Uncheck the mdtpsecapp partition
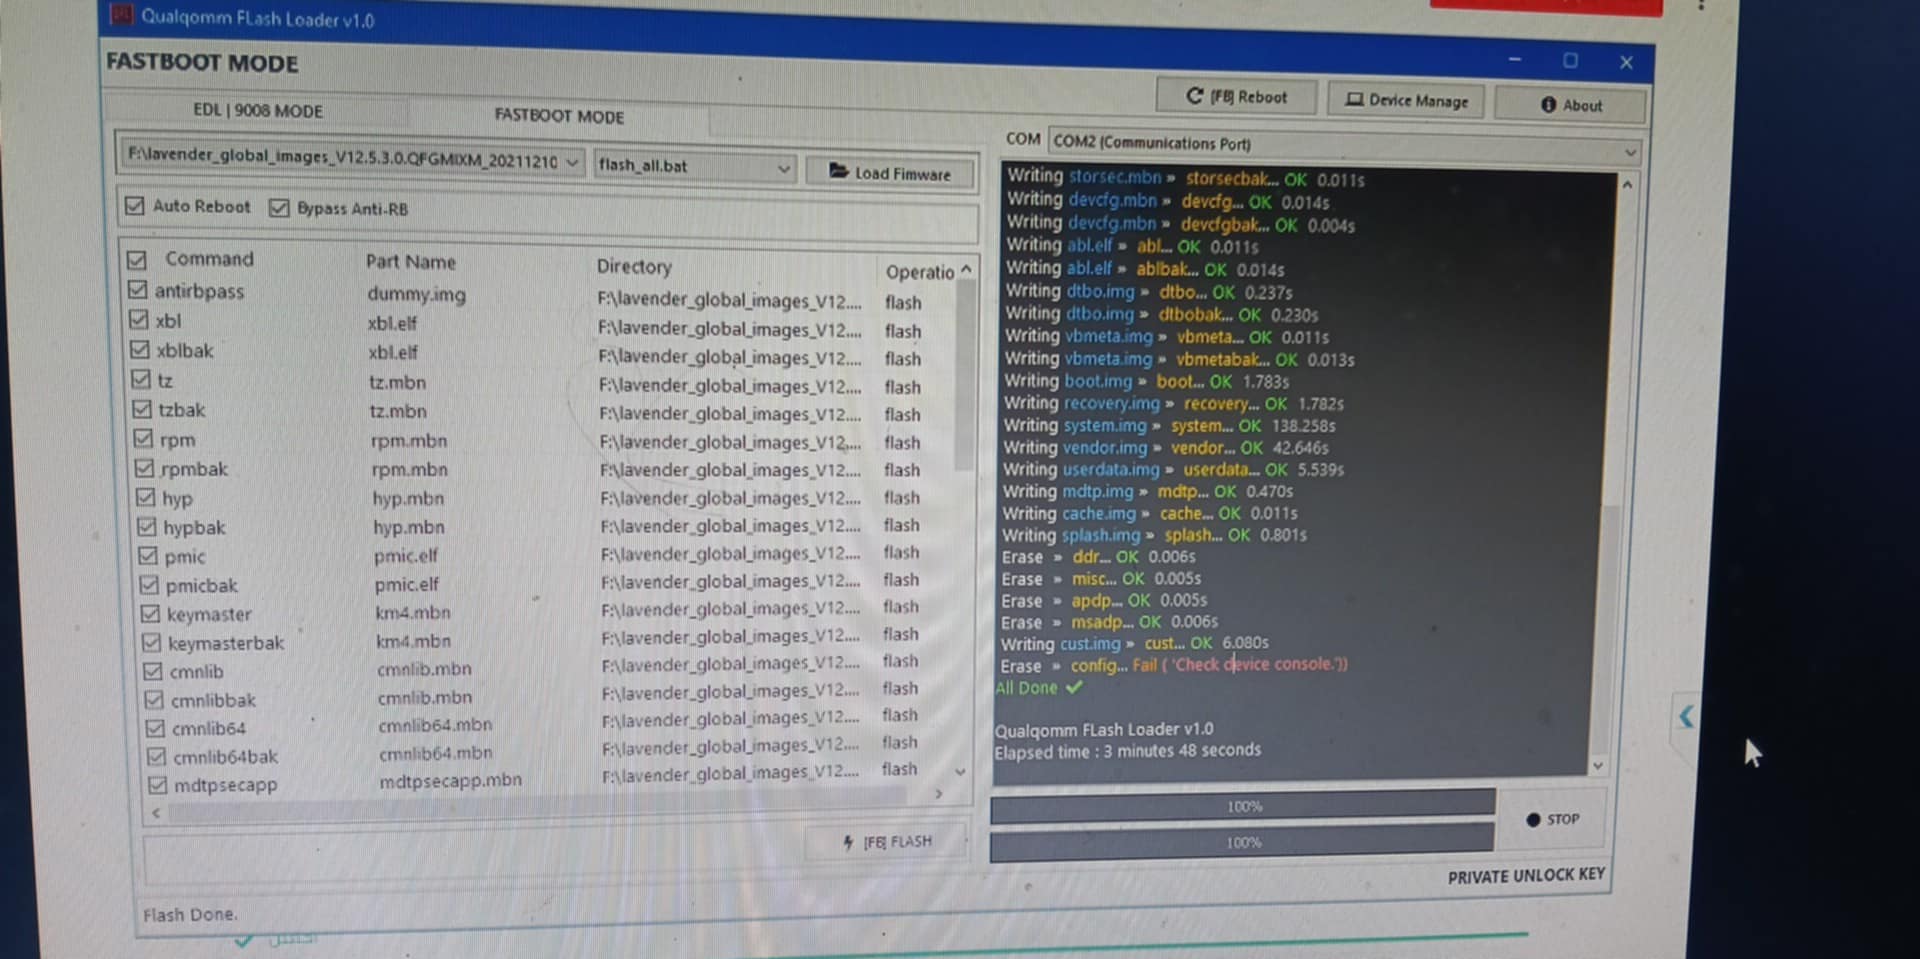Screen dimensions: 1920x959 [x=157, y=785]
